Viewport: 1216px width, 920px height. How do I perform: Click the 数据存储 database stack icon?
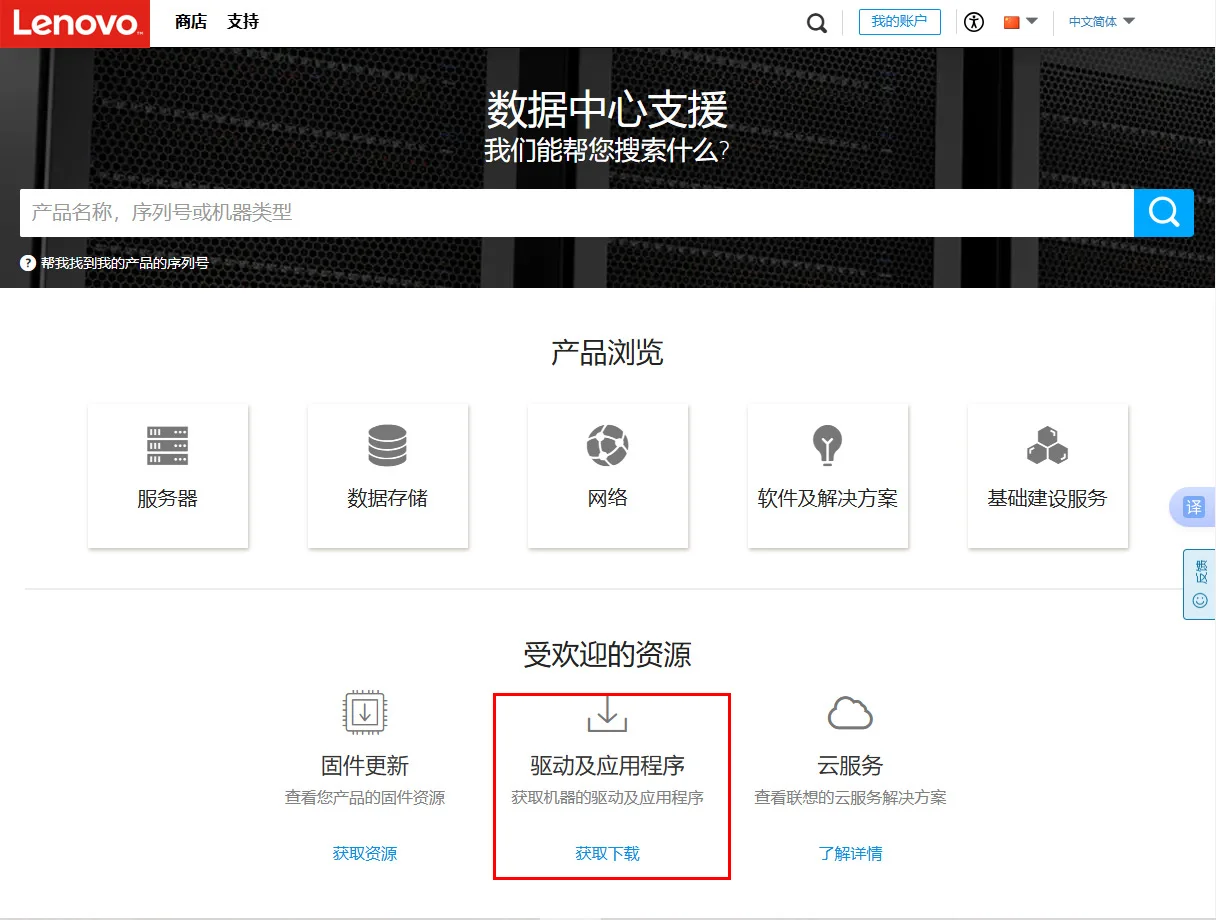point(387,445)
